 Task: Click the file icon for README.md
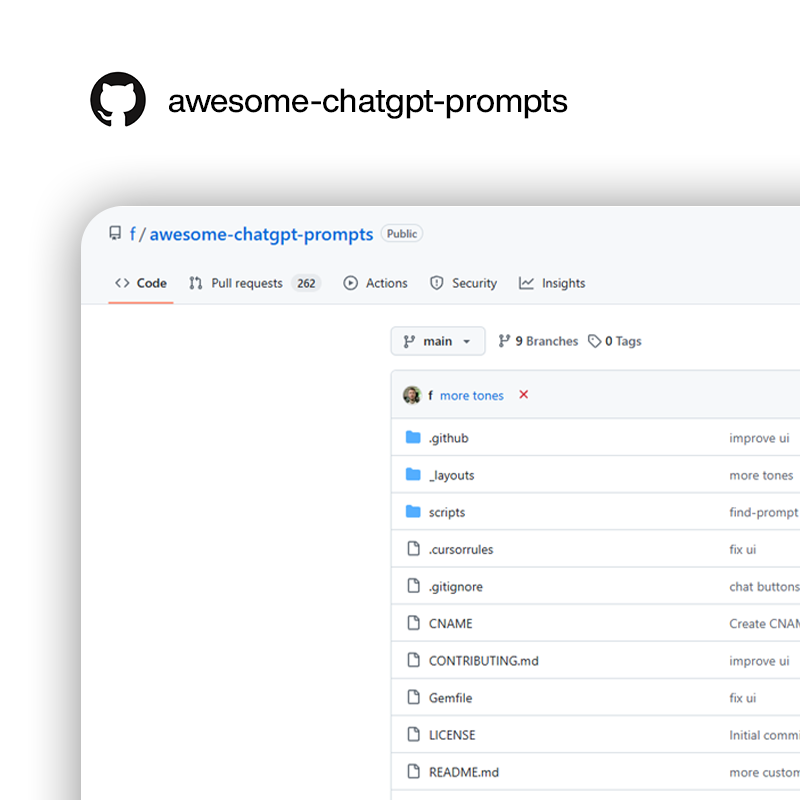pos(413,771)
